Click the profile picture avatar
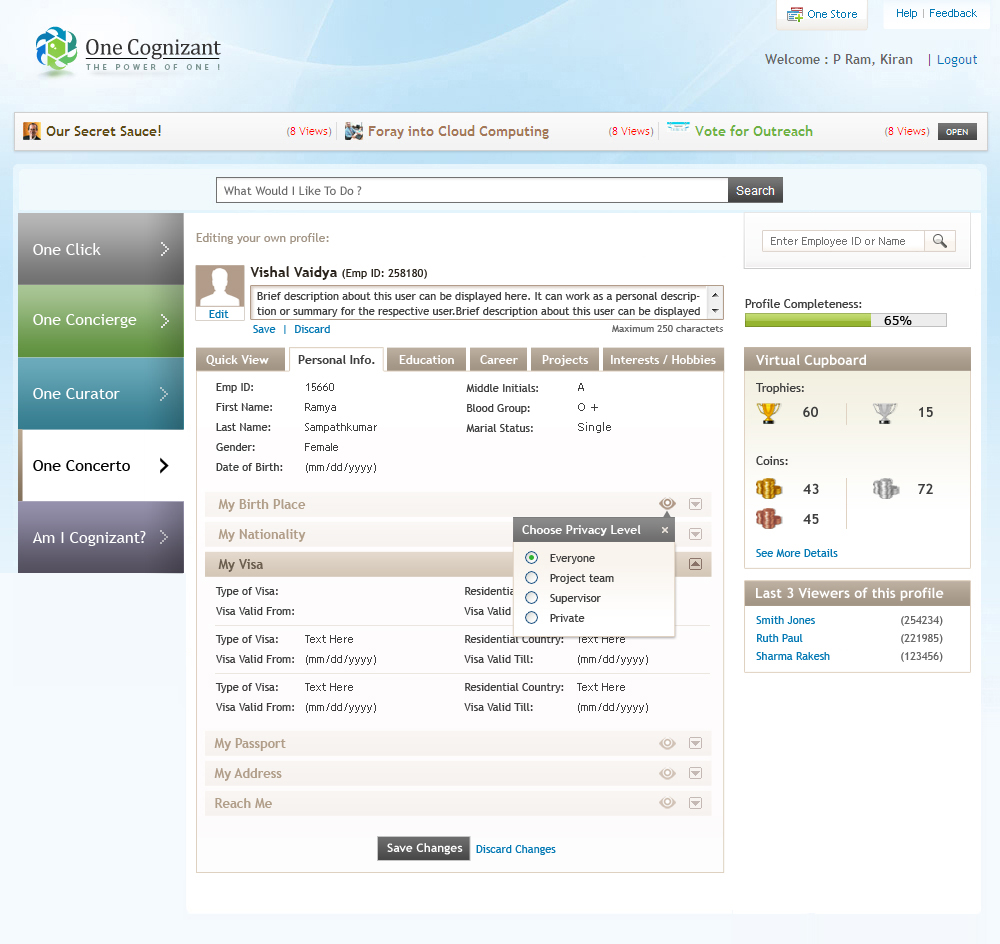1000x944 pixels. click(219, 286)
